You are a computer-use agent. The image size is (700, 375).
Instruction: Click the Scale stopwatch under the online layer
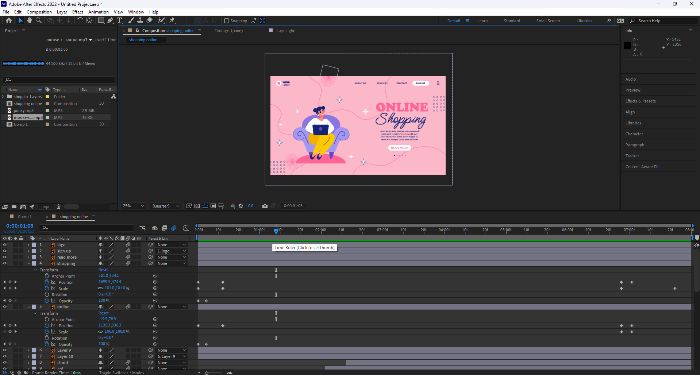tap(47, 332)
